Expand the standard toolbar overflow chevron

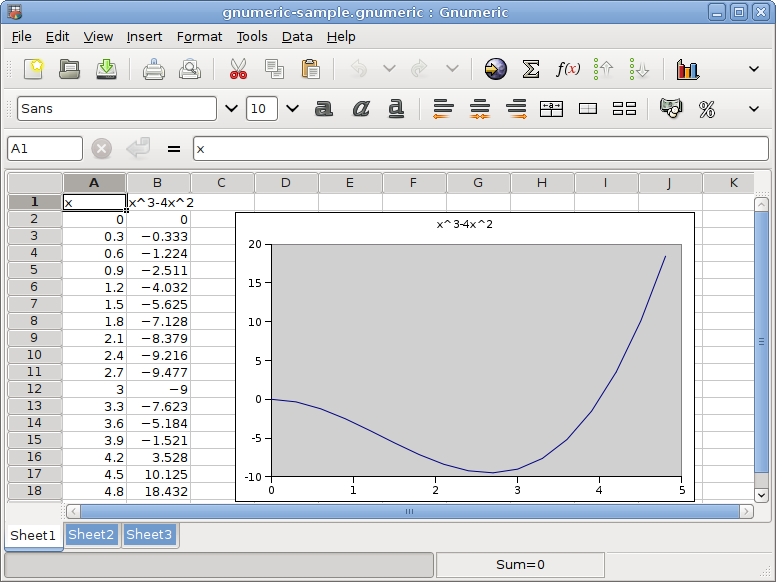754,69
